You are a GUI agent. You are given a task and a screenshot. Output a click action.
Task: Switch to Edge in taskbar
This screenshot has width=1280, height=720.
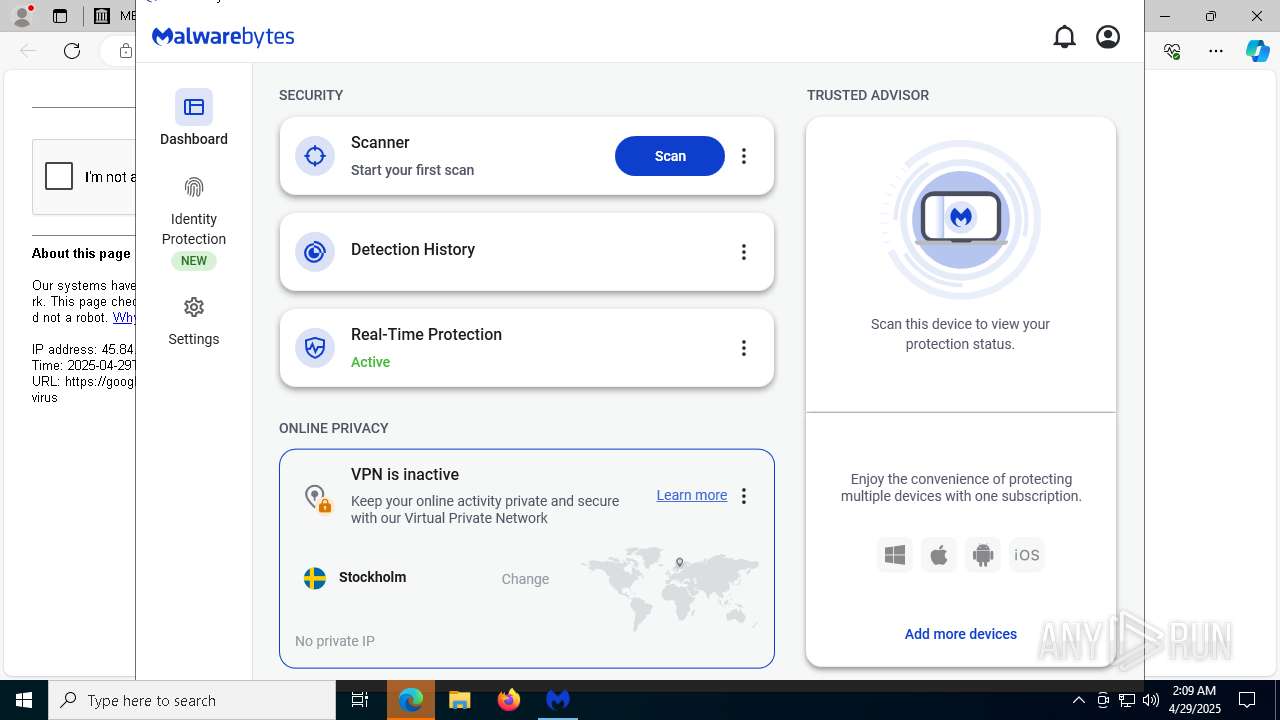(411, 700)
